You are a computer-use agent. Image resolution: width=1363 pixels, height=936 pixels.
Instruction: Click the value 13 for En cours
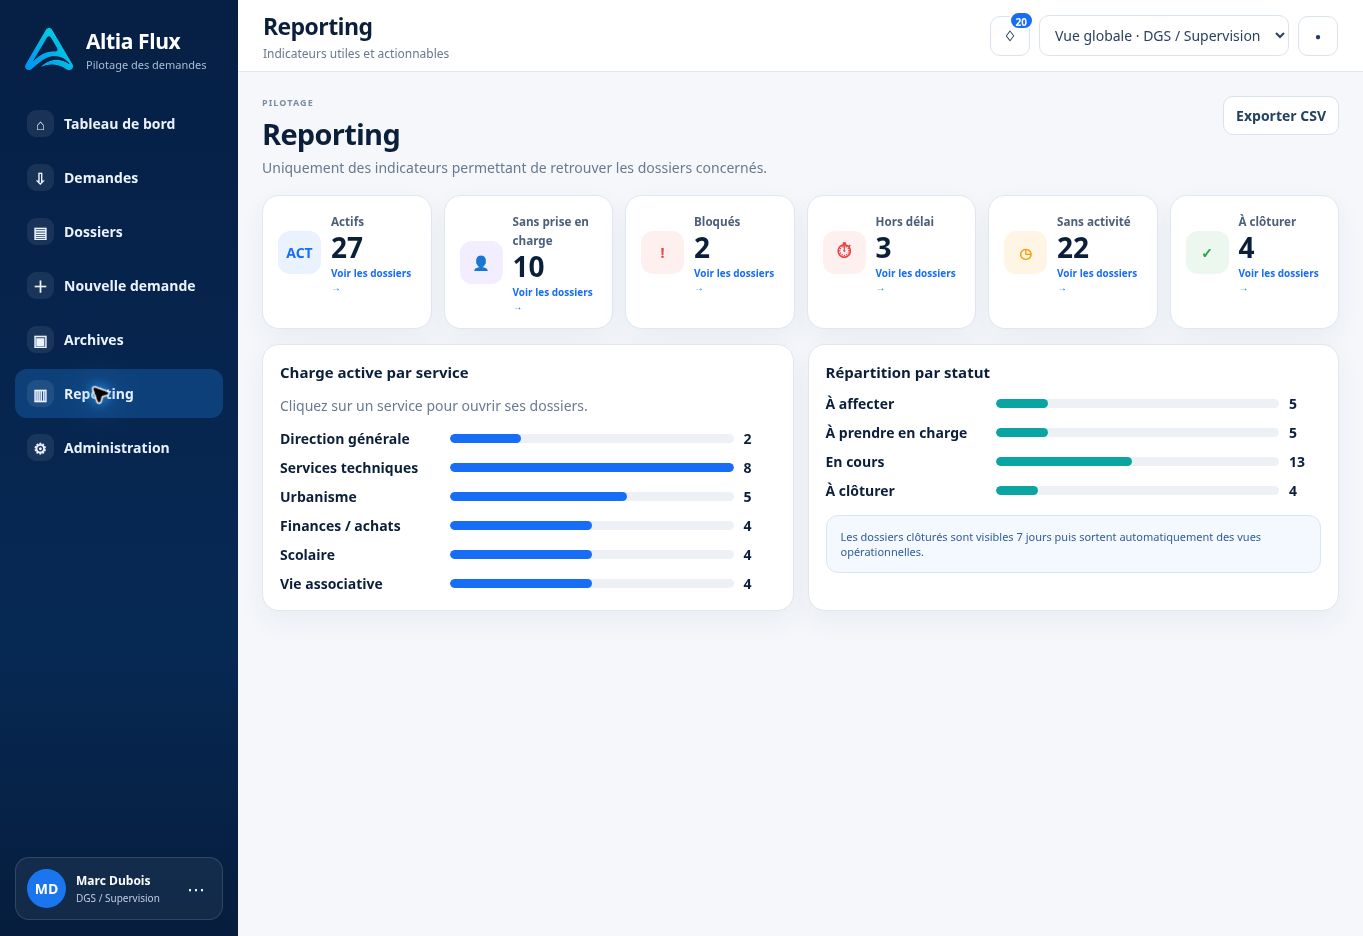click(1297, 462)
